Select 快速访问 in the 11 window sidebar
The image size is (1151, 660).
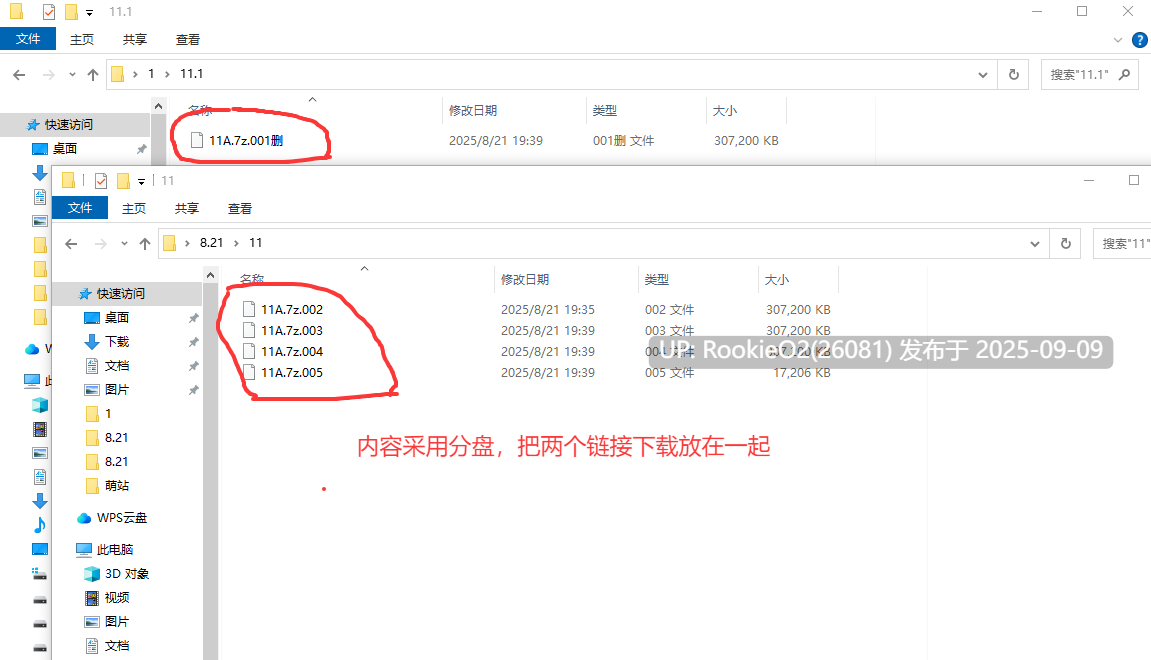coord(121,294)
